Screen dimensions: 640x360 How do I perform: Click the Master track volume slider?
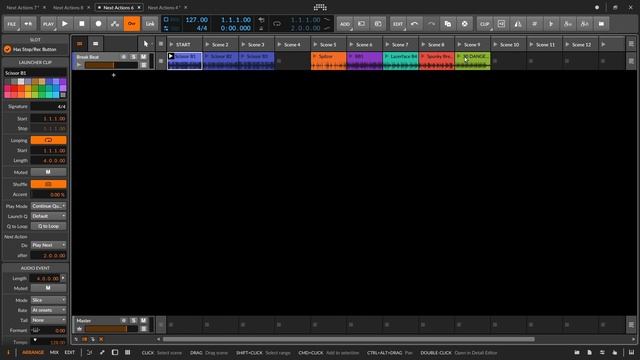111,329
